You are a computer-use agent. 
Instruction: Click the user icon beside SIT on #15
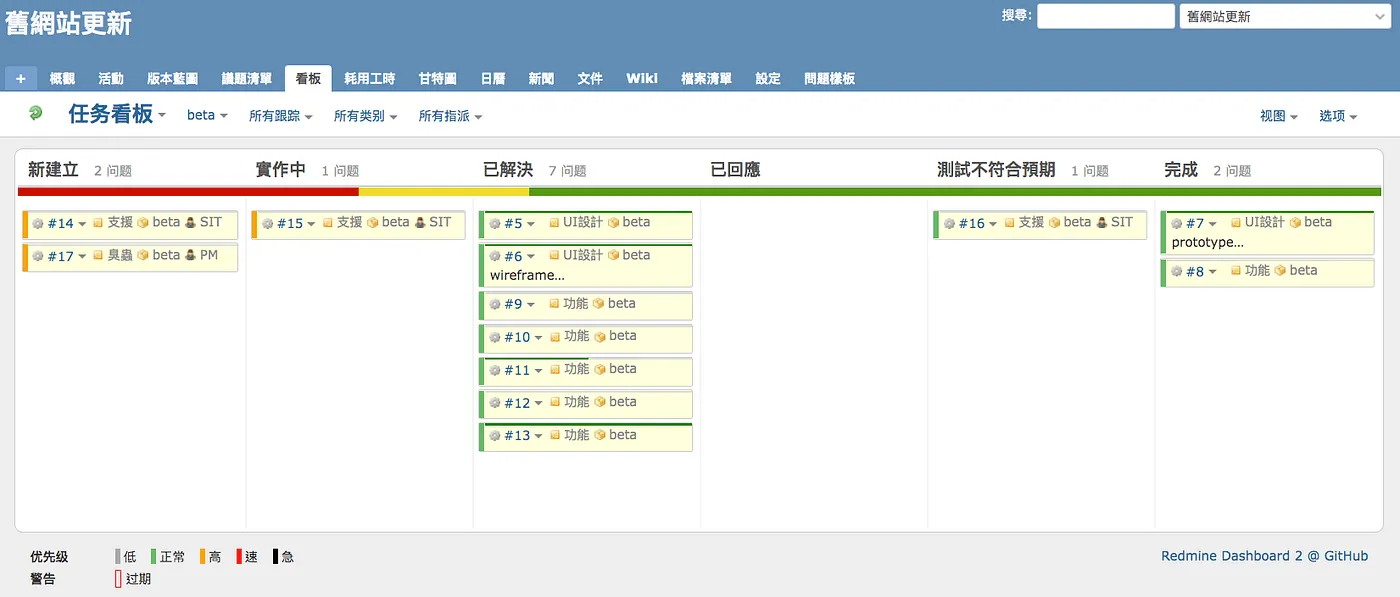pyautogui.click(x=420, y=223)
